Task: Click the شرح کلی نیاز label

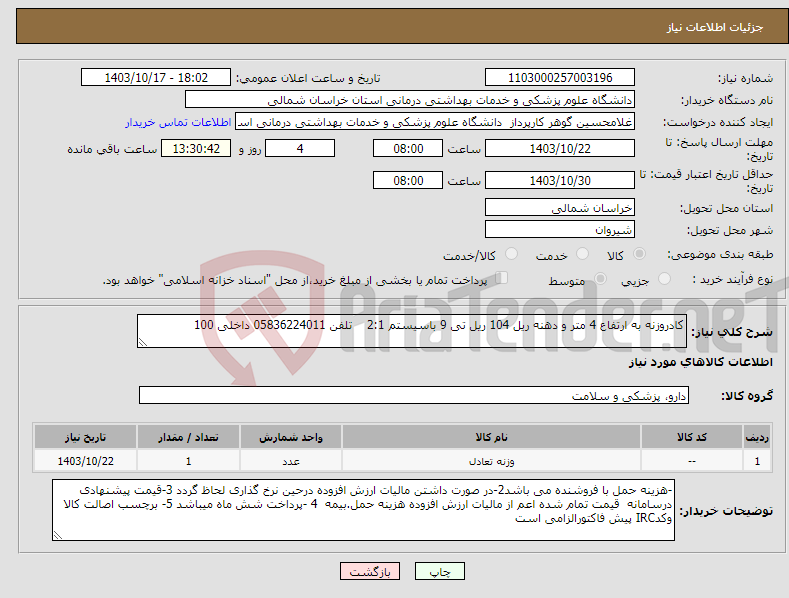Action: [732, 332]
